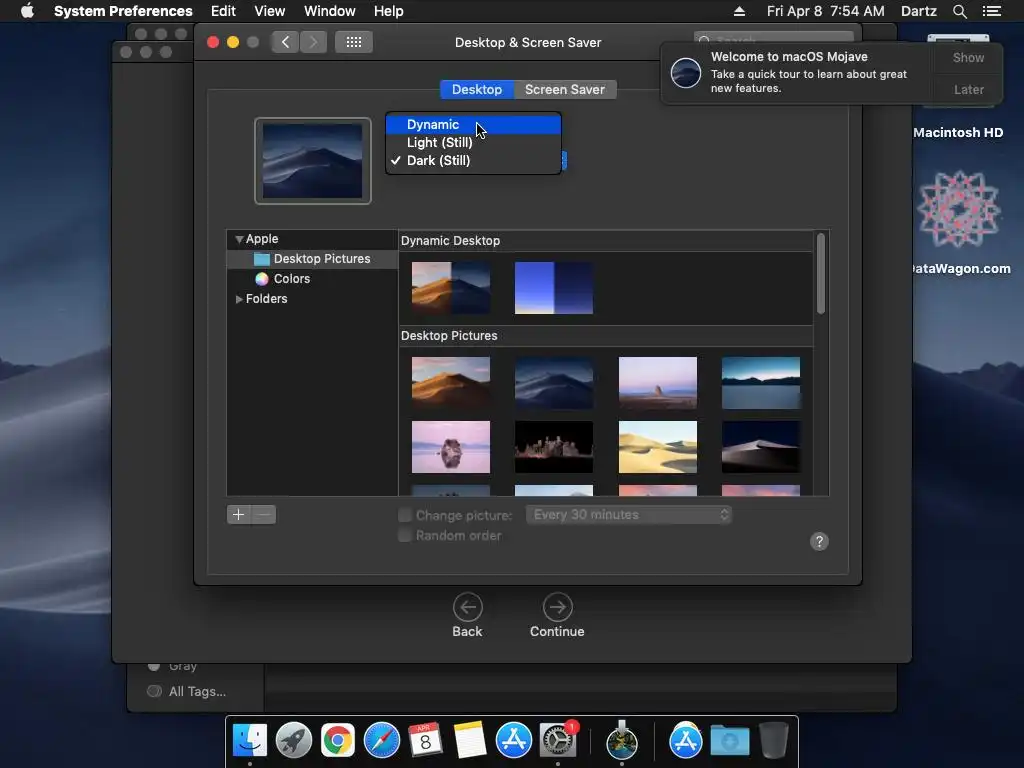Enable the Change picture checkbox
Viewport: 1024px width, 768px height.
tap(405, 515)
